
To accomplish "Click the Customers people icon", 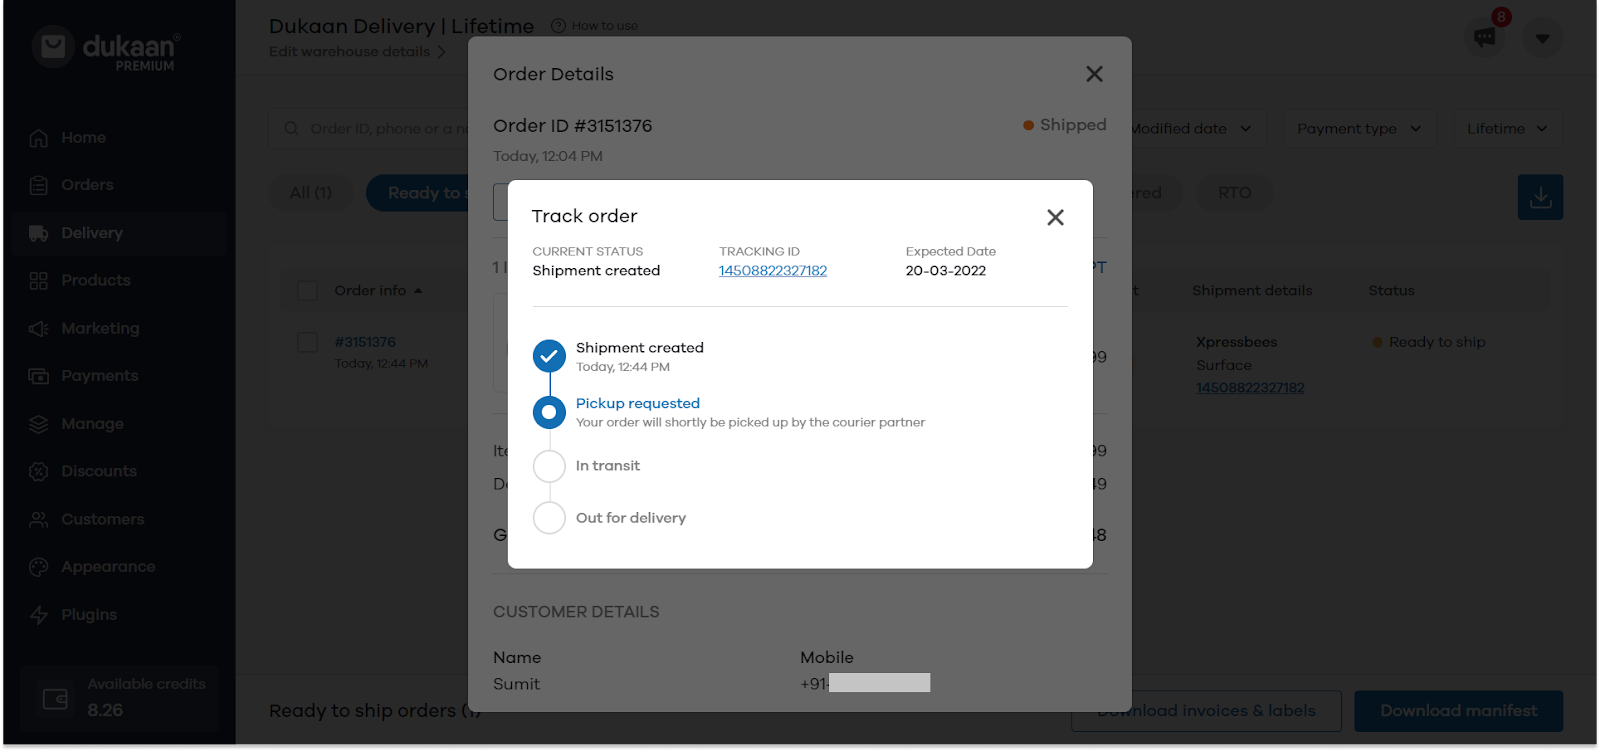I will [x=39, y=519].
